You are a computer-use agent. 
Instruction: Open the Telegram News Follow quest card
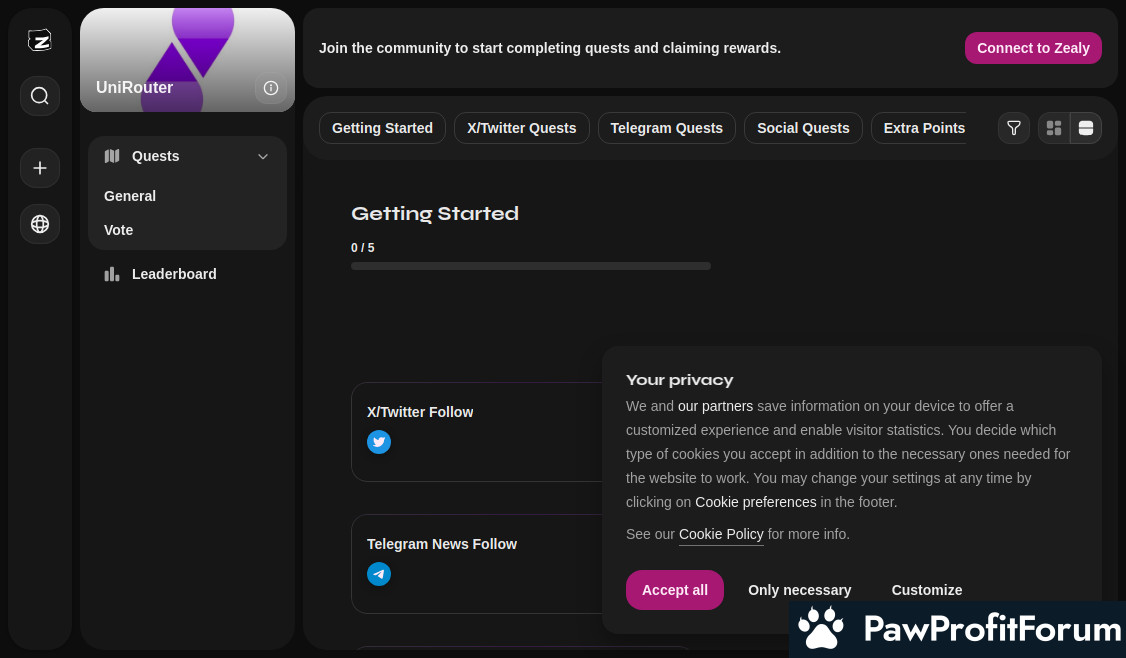click(x=477, y=564)
